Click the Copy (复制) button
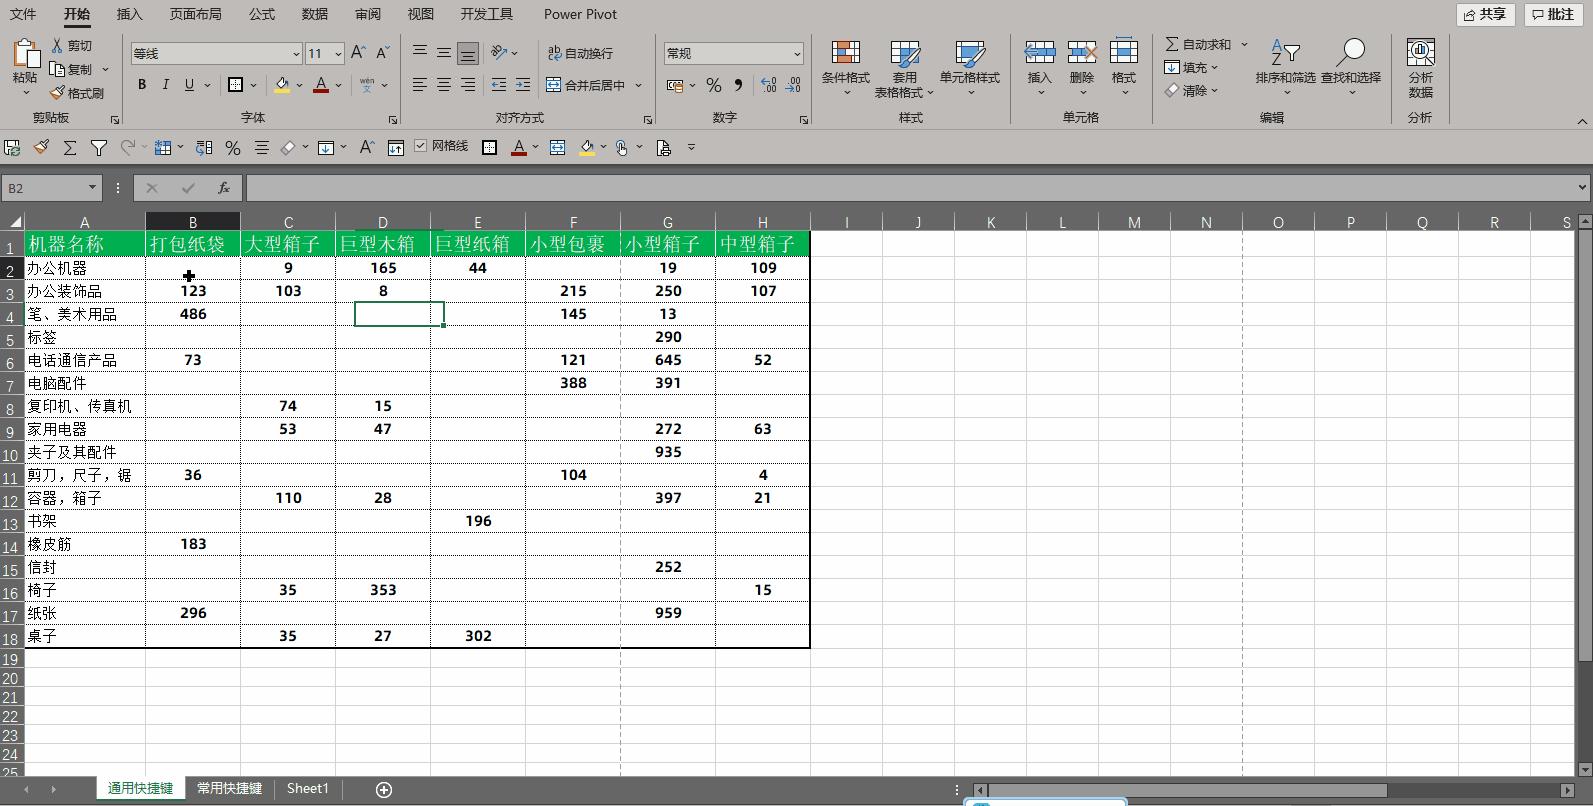Image resolution: width=1593 pixels, height=806 pixels. [x=72, y=69]
